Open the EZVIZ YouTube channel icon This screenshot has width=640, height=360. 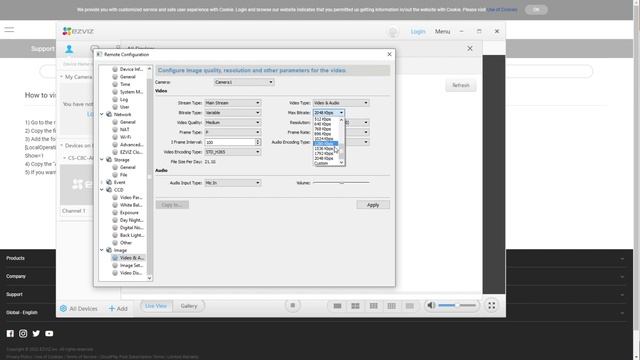coord(49,333)
